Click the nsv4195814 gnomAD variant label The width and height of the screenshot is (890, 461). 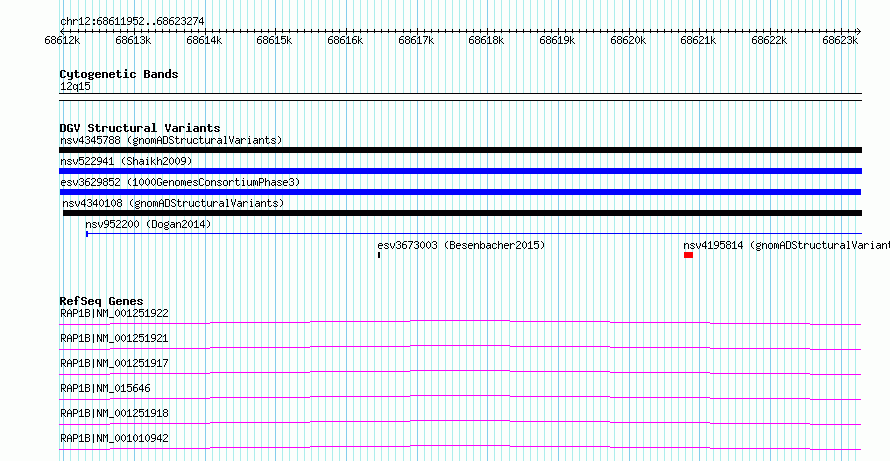pyautogui.click(x=787, y=245)
